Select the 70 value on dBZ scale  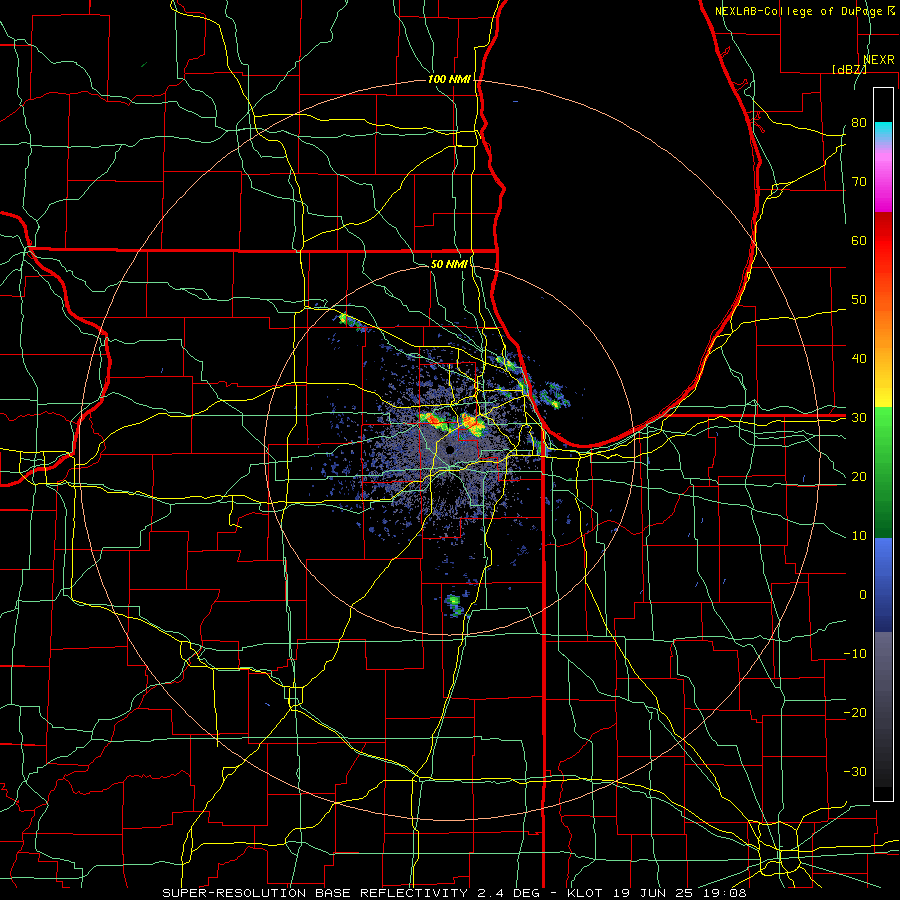point(859,182)
